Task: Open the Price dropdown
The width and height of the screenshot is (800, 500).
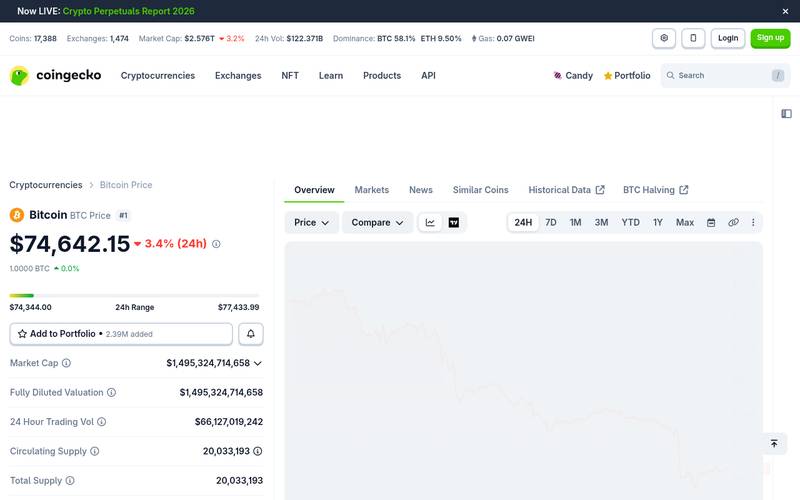Action: [x=311, y=222]
